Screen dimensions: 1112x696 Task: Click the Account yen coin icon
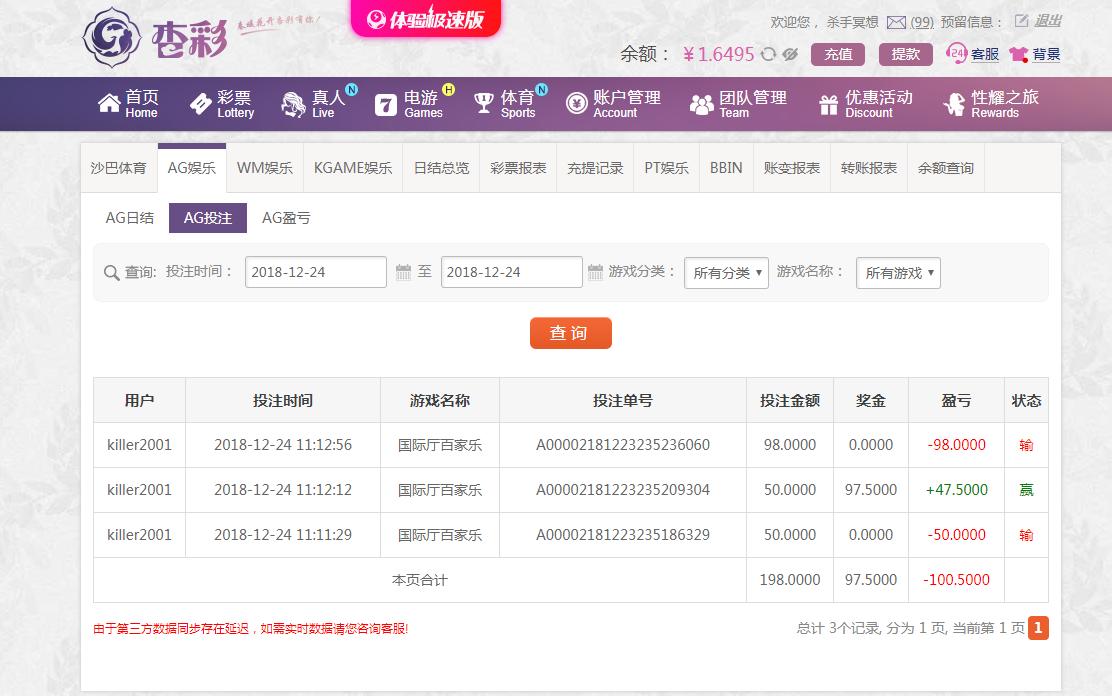point(577,104)
